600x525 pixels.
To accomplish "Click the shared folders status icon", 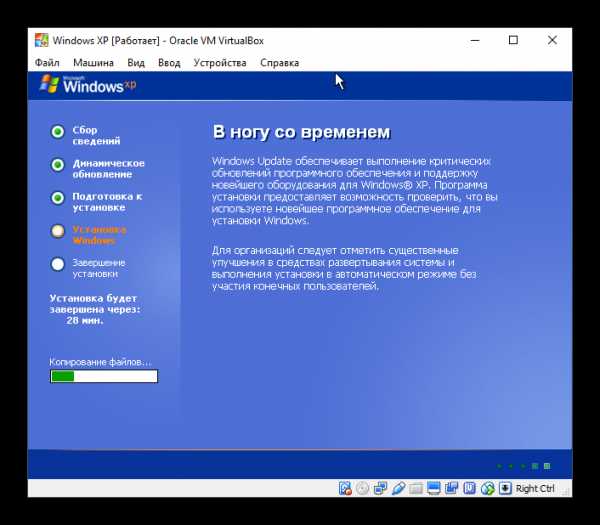I will pos(416,488).
